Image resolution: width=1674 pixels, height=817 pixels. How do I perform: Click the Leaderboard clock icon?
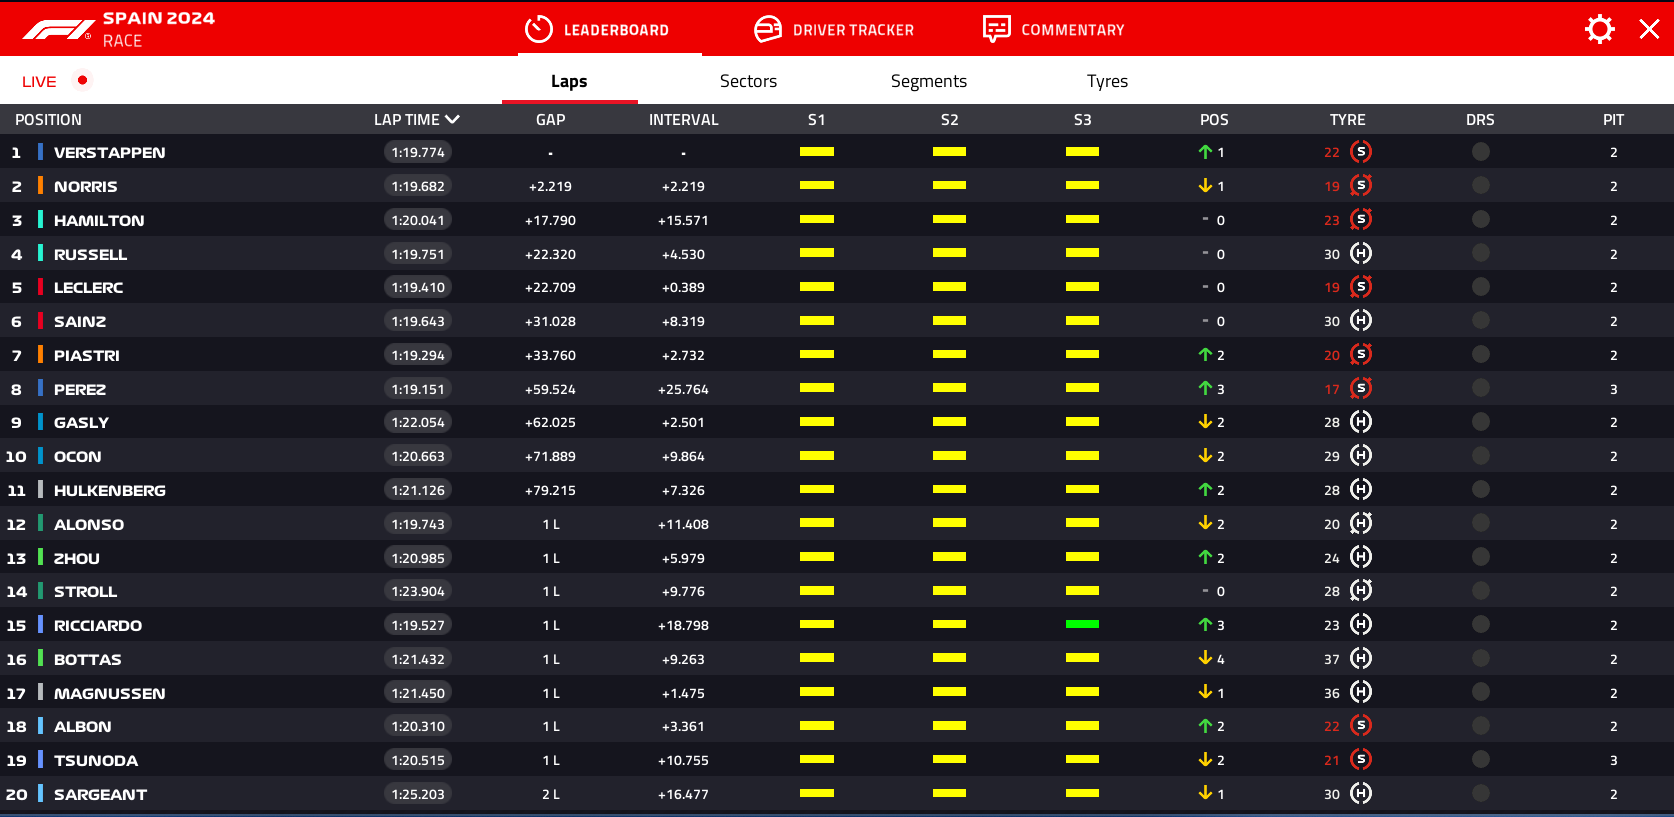pos(539,30)
